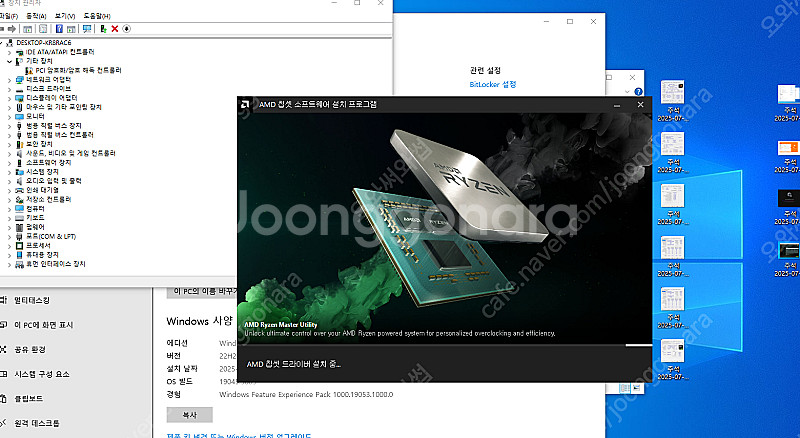This screenshot has height=438, width=800.
Task: Click the update device driver toolbar icon
Action: [103, 29]
